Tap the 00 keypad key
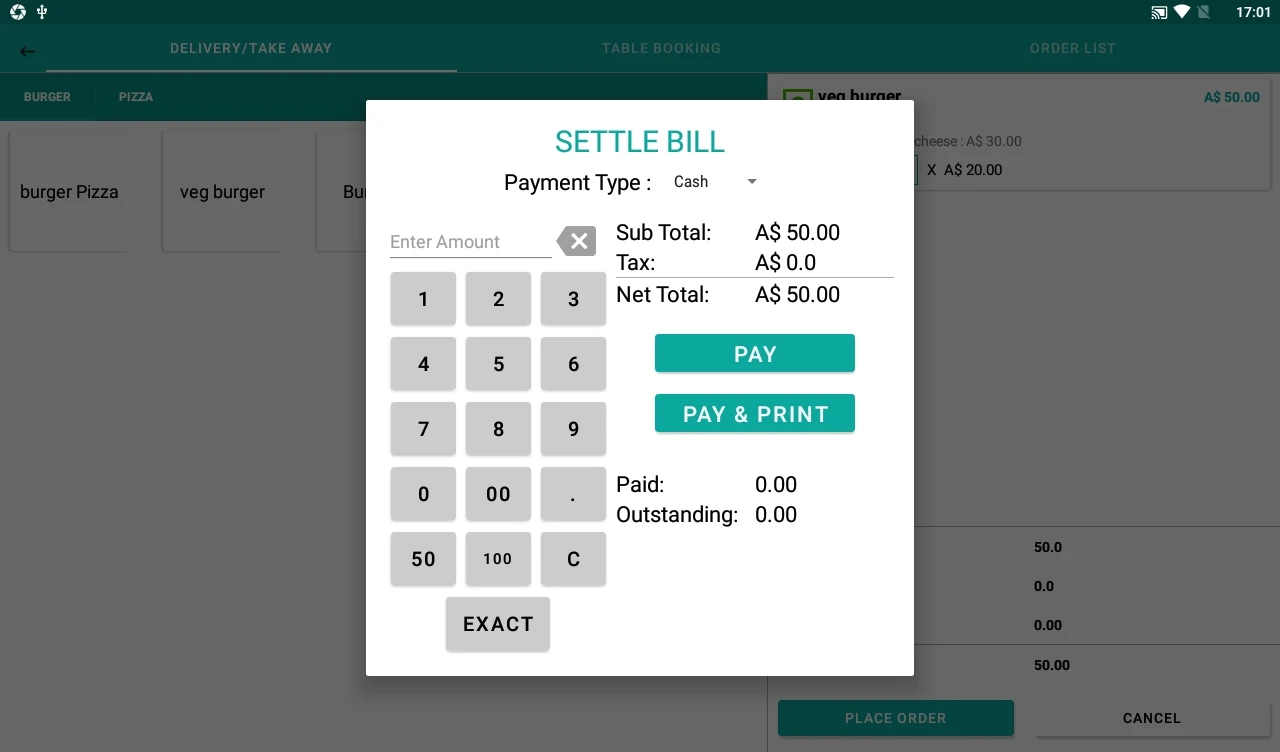The width and height of the screenshot is (1280, 752). [x=498, y=494]
